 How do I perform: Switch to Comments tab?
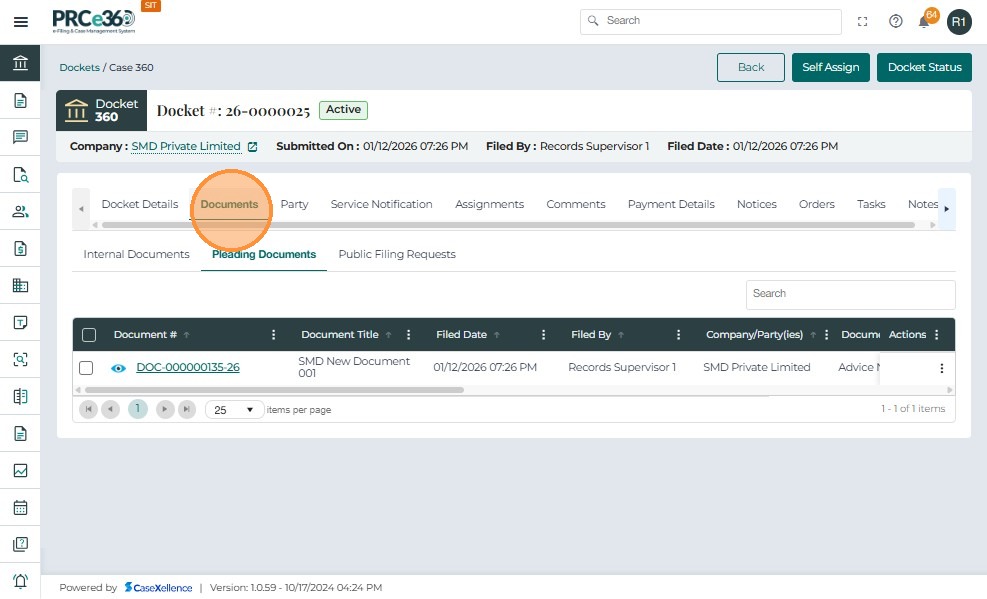(575, 204)
